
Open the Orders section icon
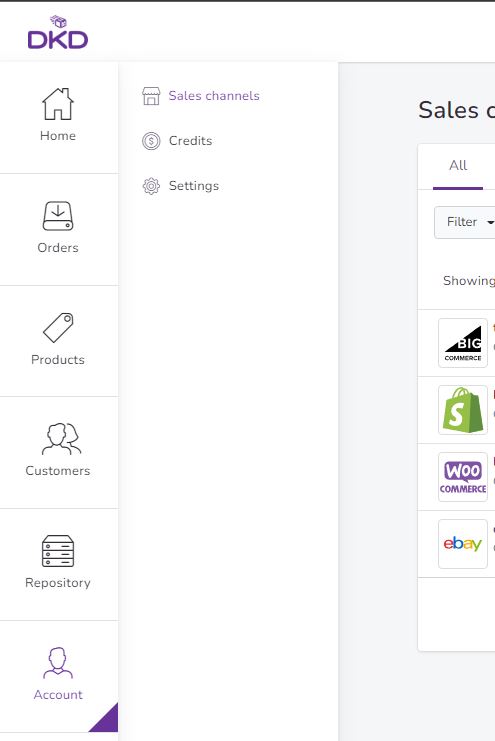click(x=58, y=216)
